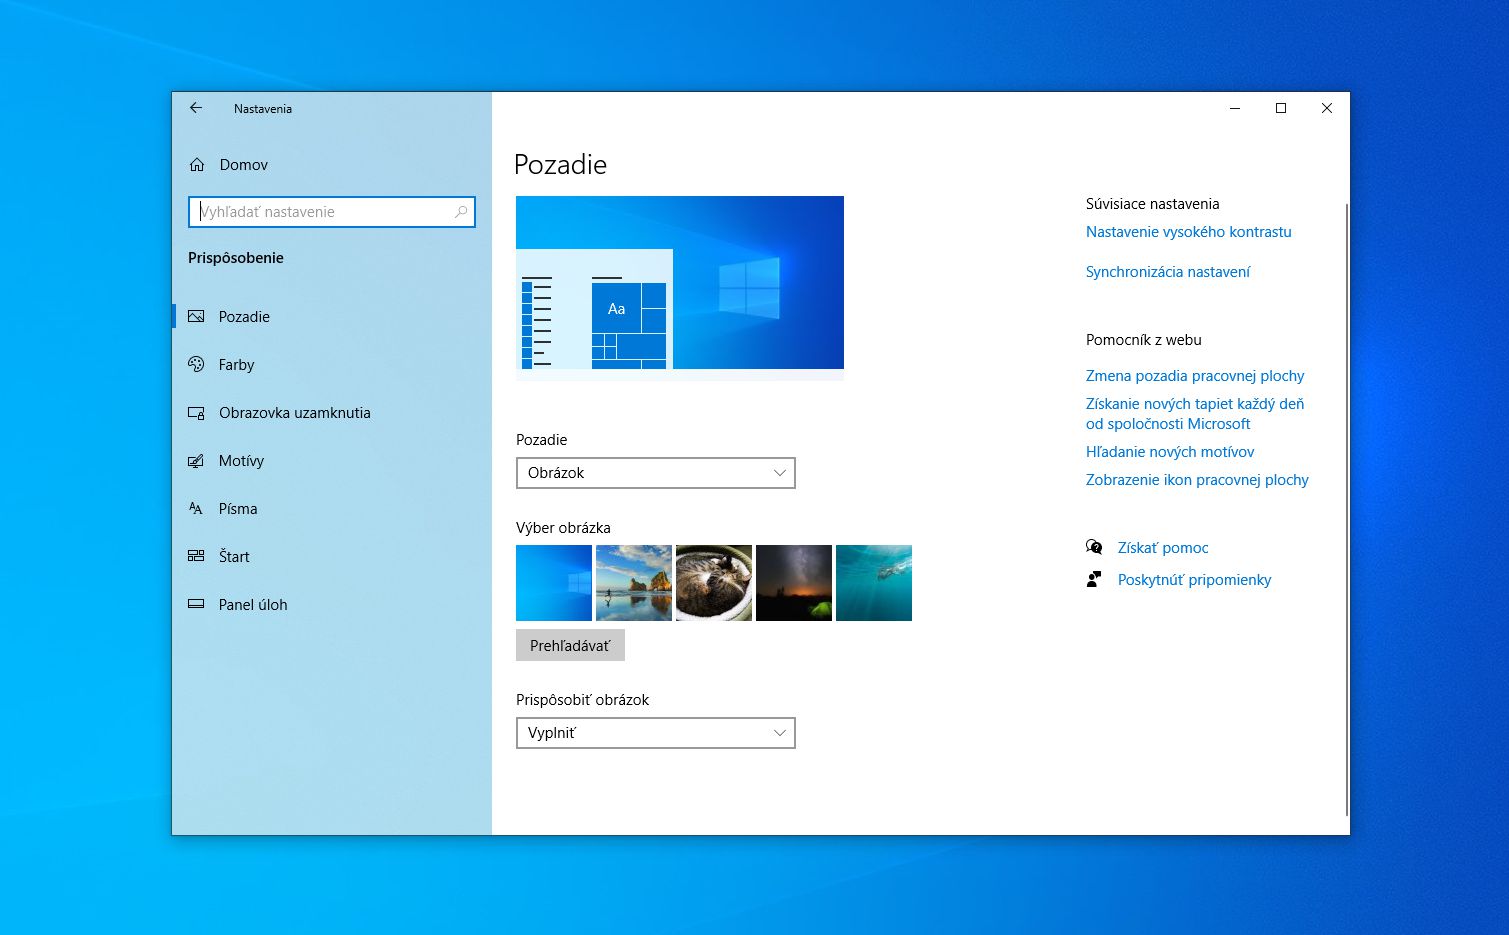Open Panel úloh settings page

(x=332, y=604)
